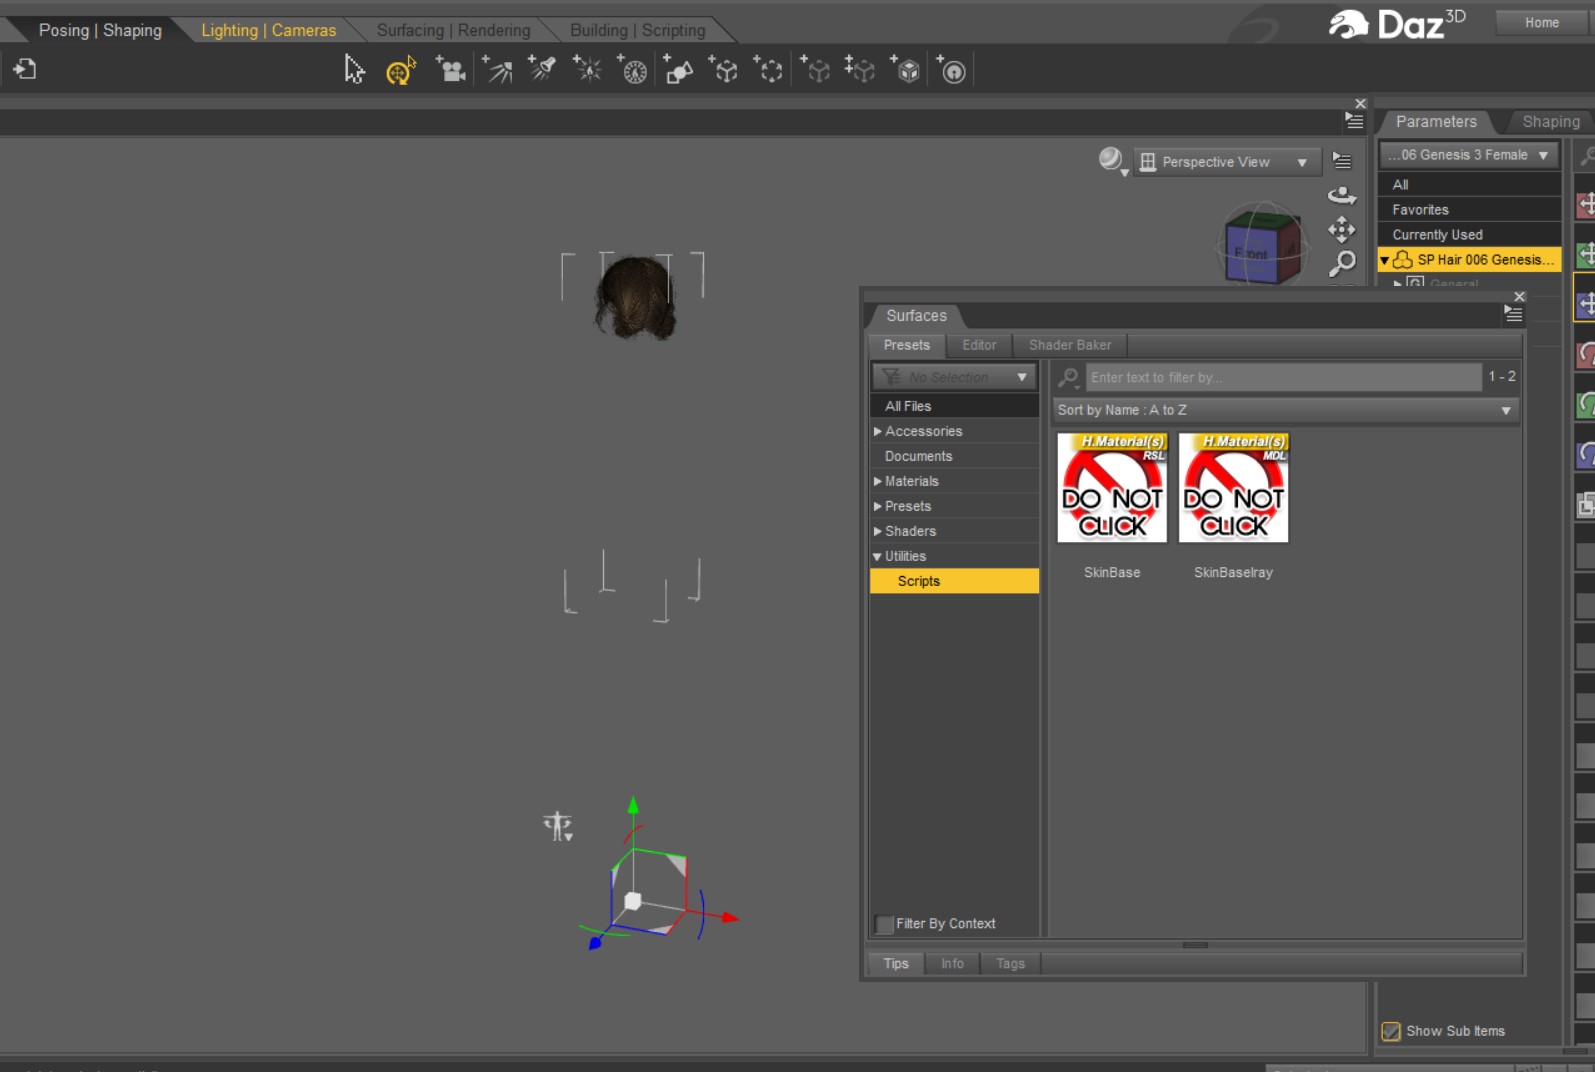Open the No Selection filter dropdown
This screenshot has height=1072, width=1595.
pos(954,377)
